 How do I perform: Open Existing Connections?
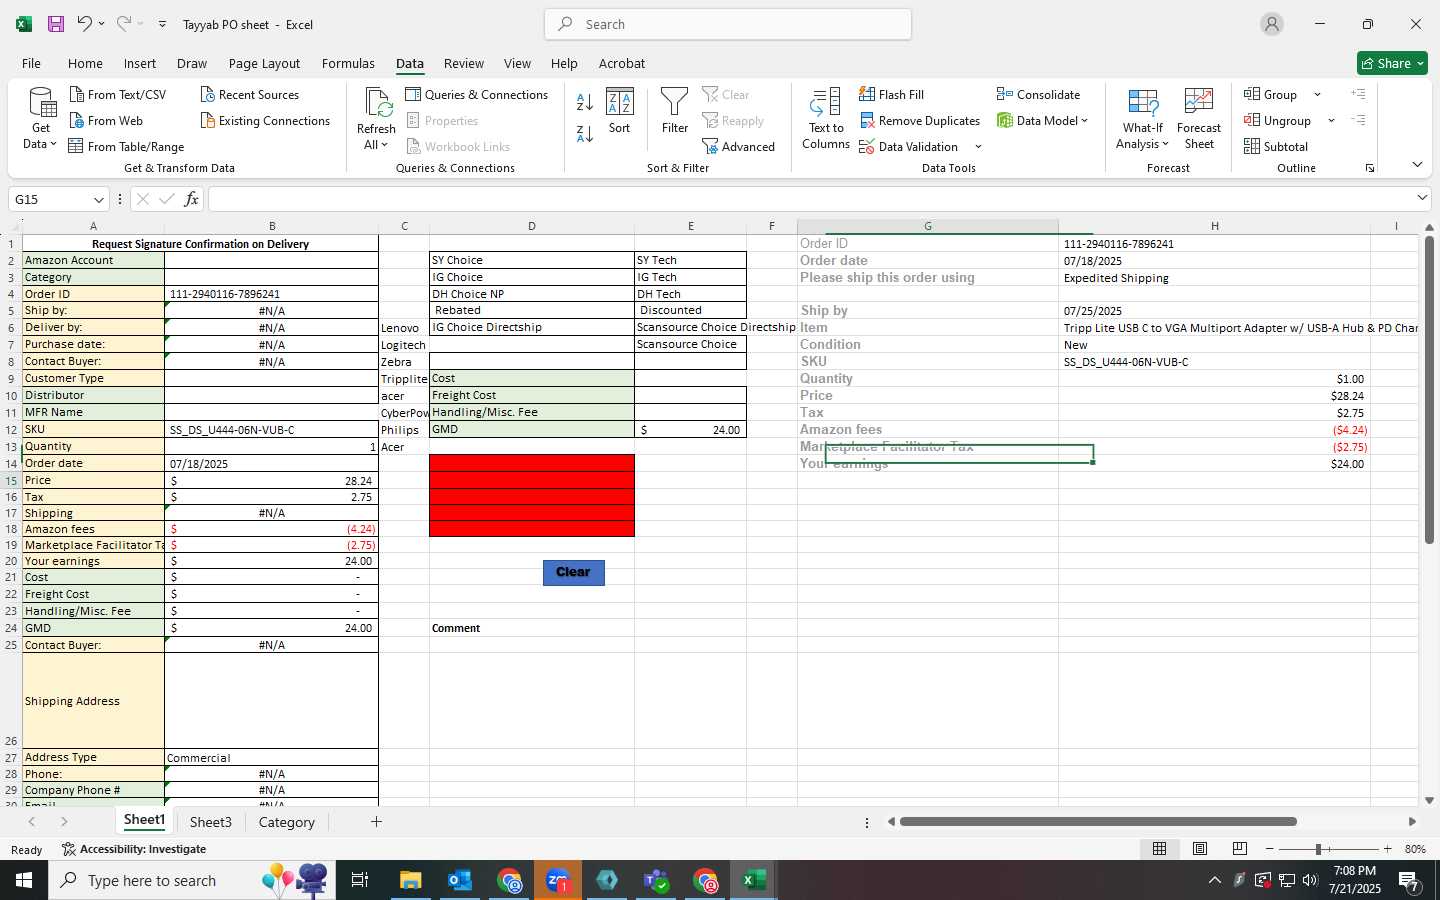pos(265,120)
